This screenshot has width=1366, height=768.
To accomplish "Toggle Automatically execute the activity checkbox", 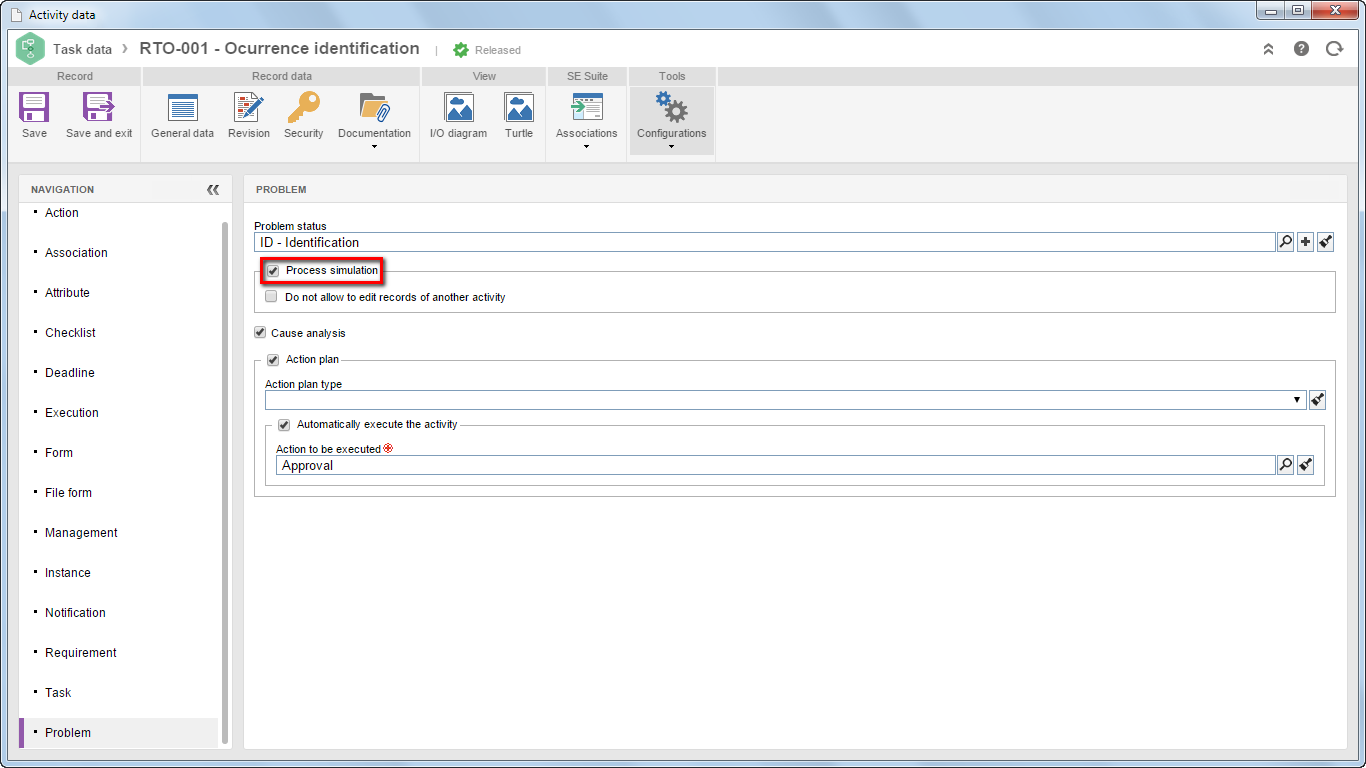I will pyautogui.click(x=284, y=425).
